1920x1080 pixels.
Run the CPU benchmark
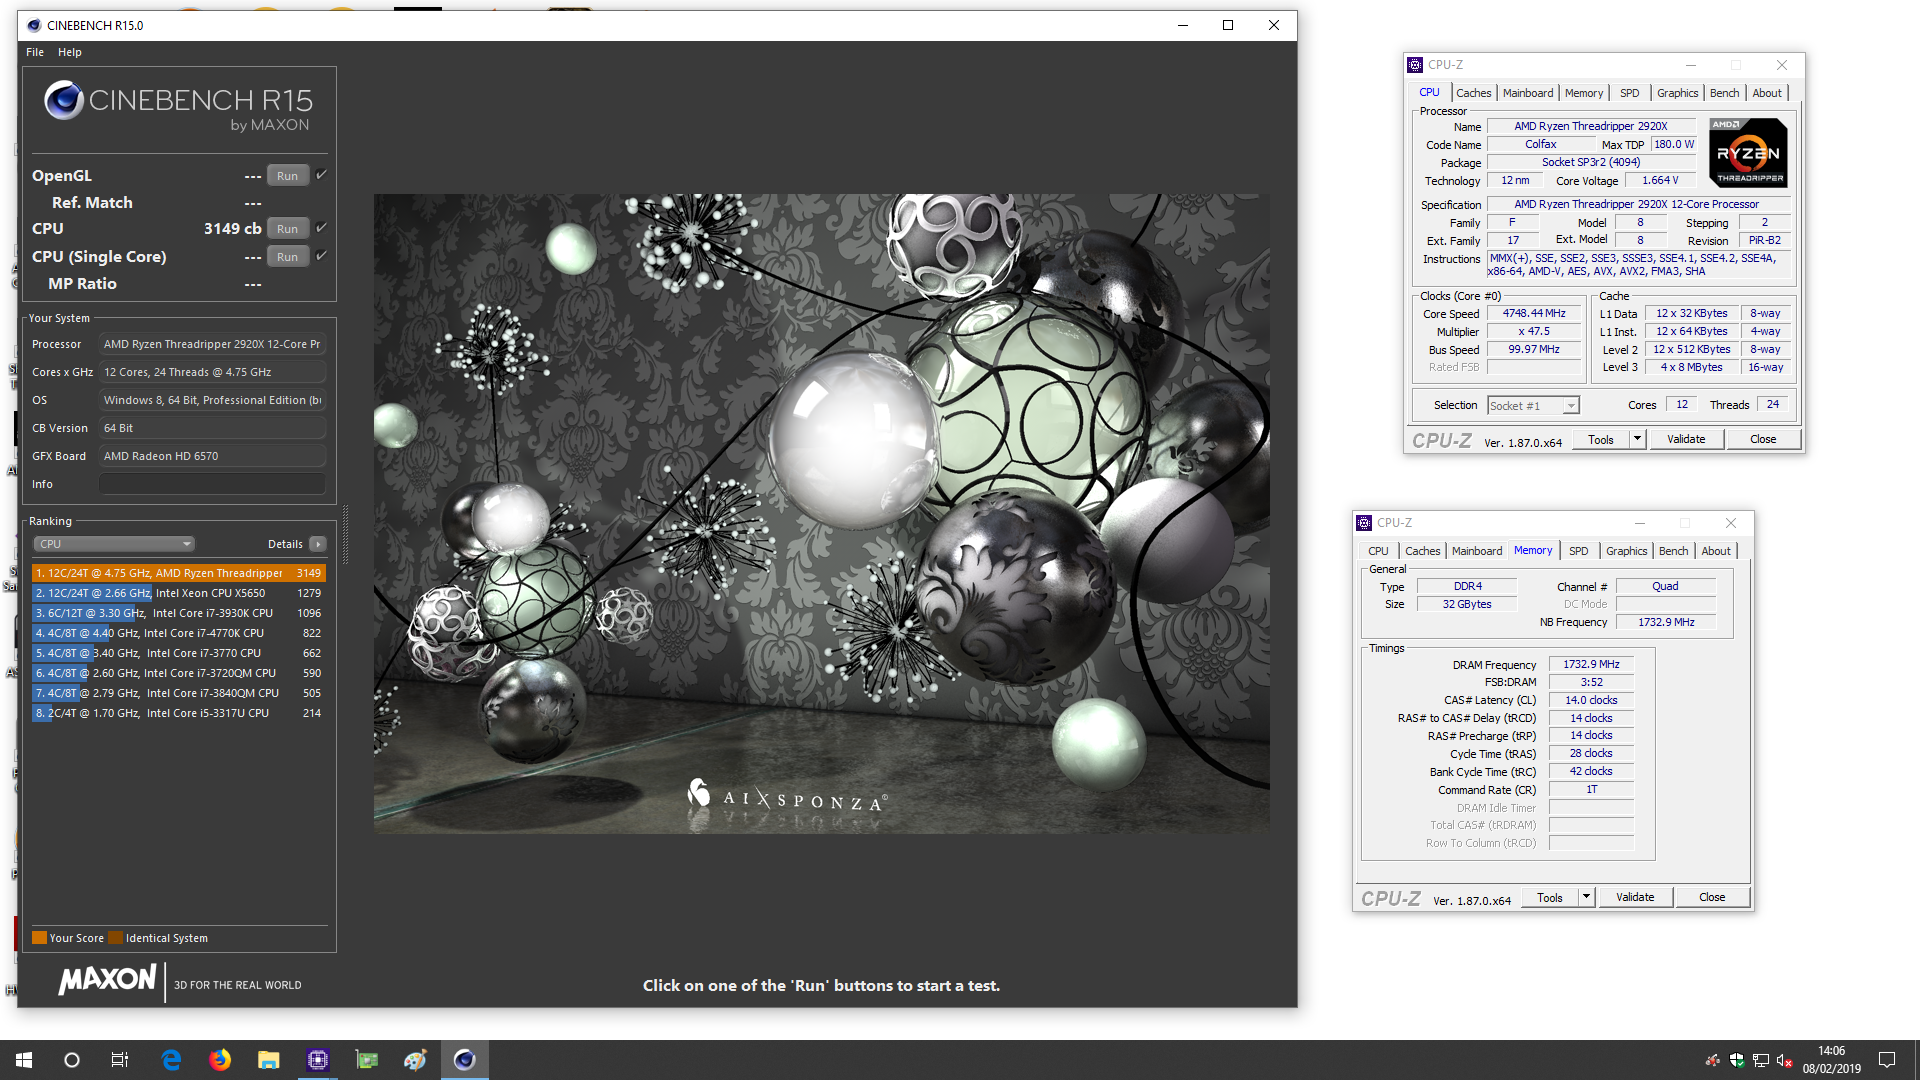point(288,229)
